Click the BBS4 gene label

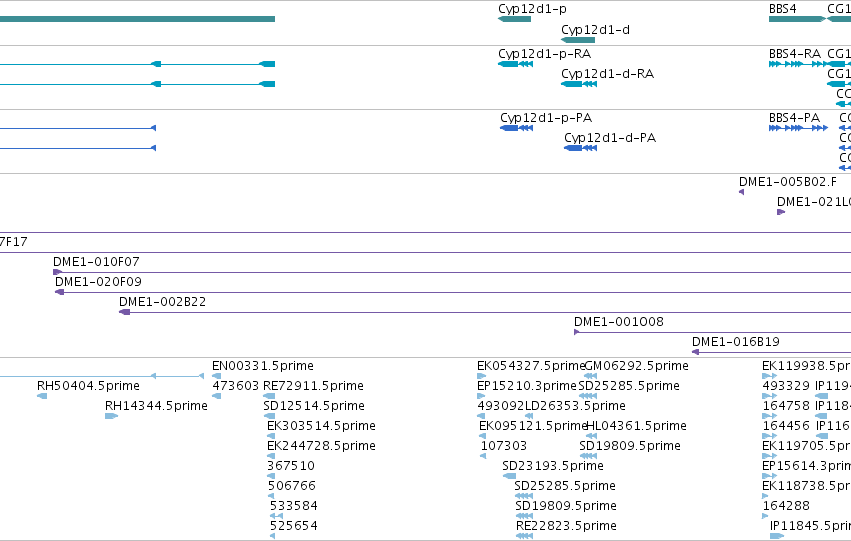click(783, 9)
